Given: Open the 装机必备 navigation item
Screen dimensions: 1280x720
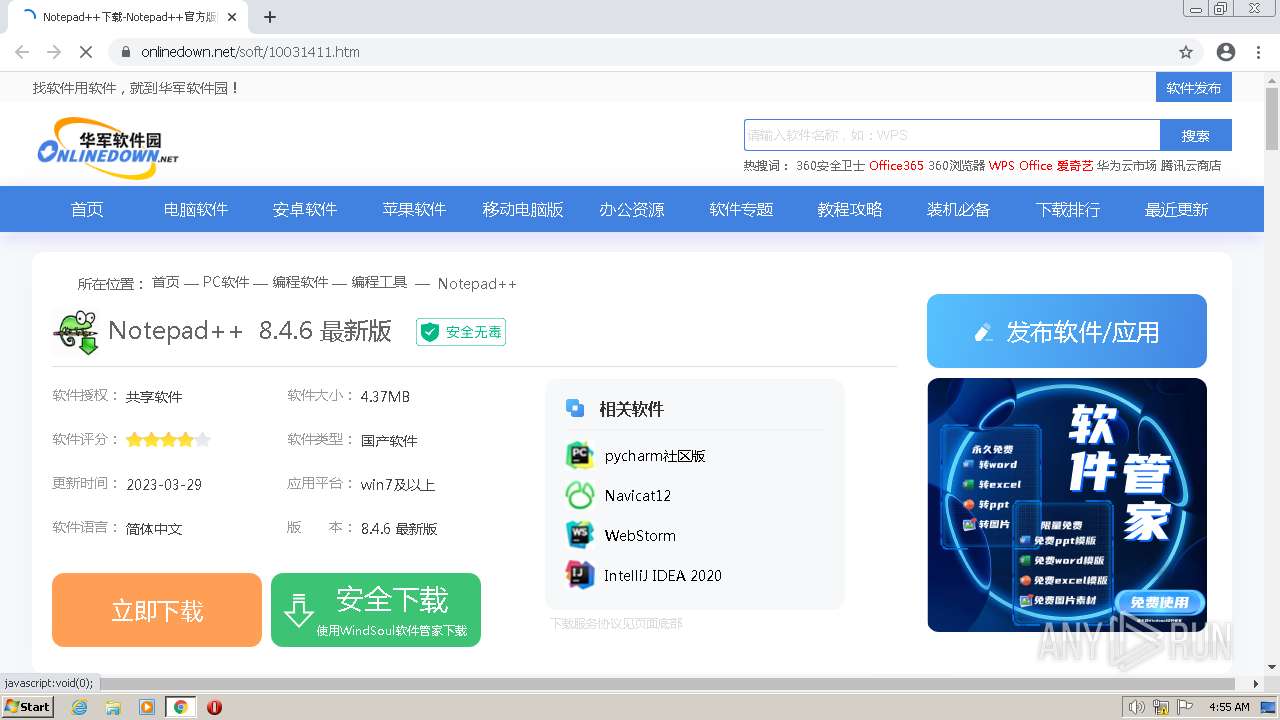Looking at the screenshot, I should (958, 209).
